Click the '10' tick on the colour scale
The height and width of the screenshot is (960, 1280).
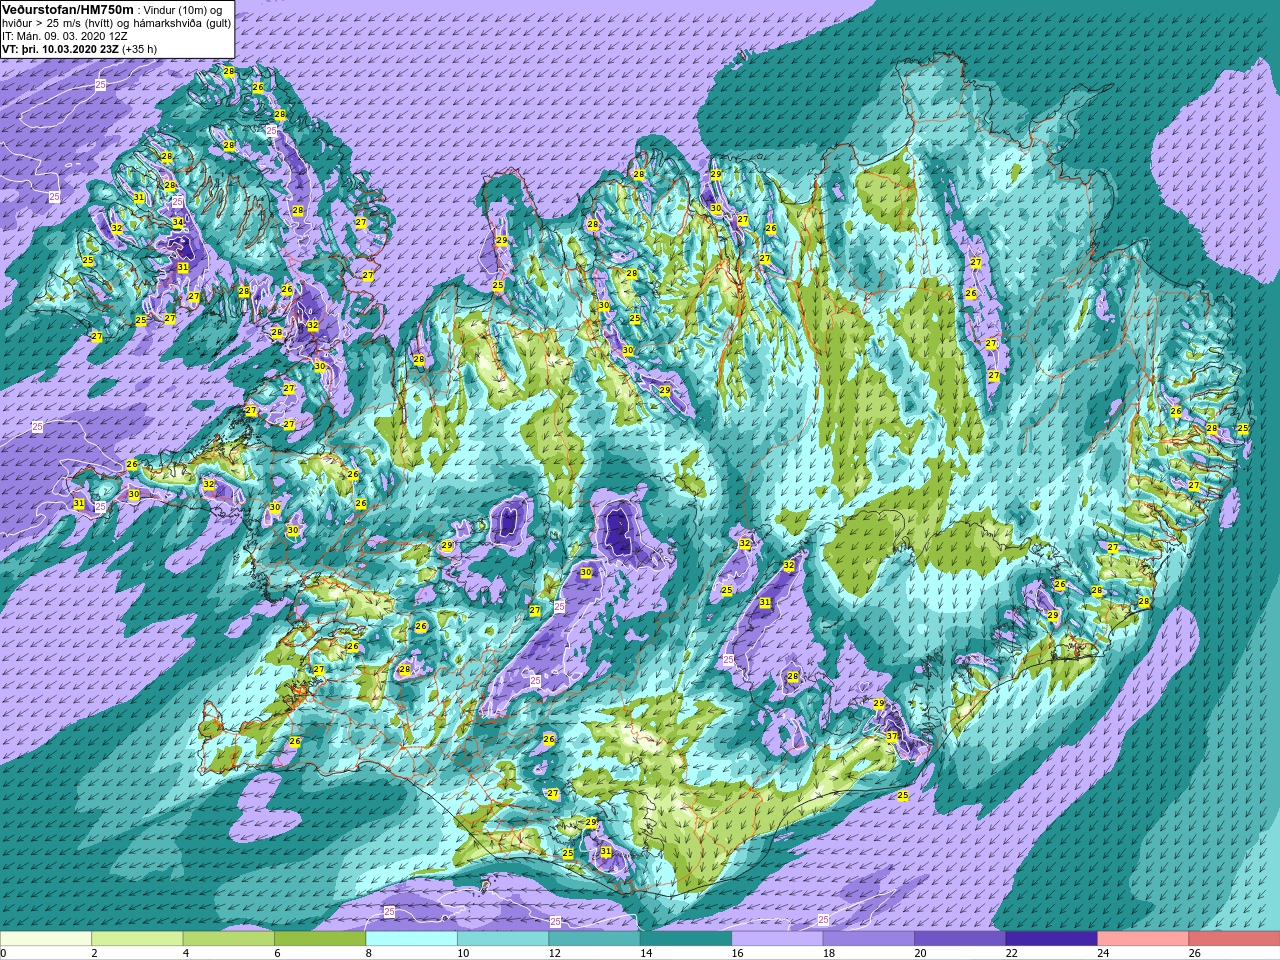click(462, 953)
